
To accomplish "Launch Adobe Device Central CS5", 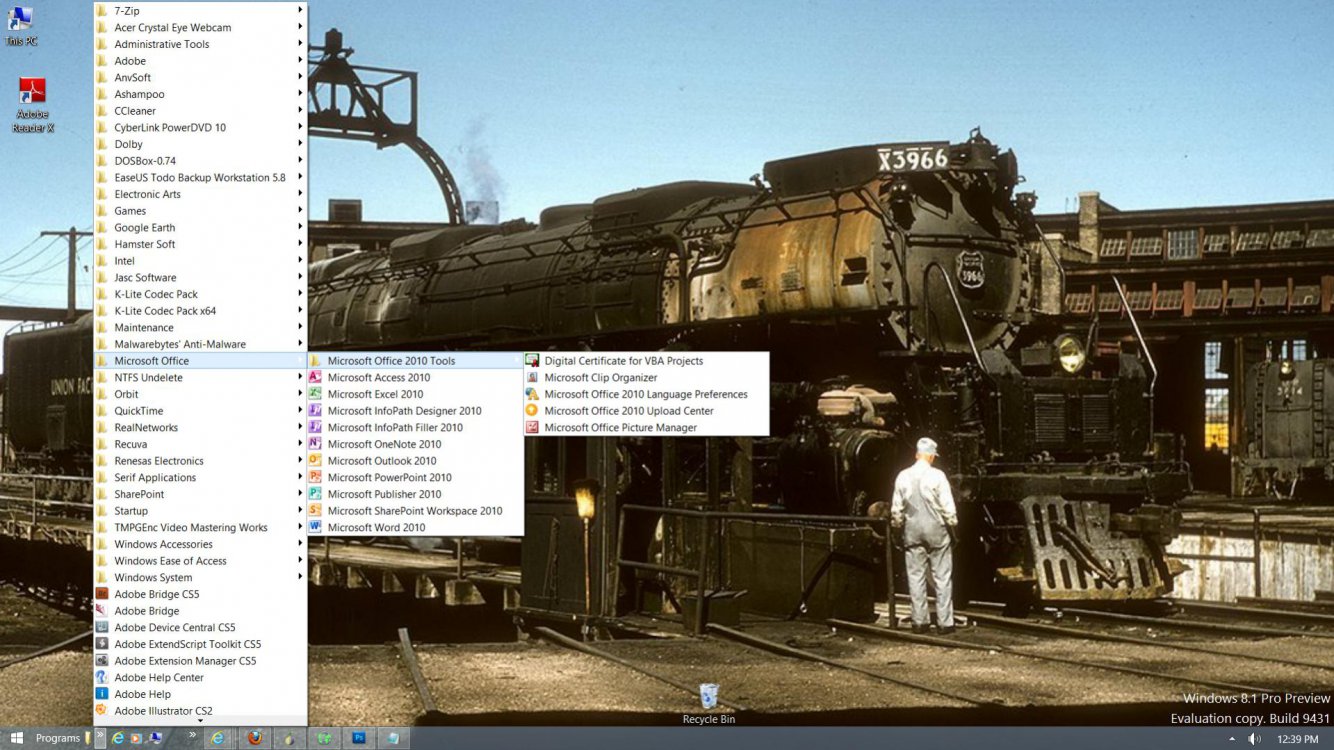I will click(x=200, y=627).
